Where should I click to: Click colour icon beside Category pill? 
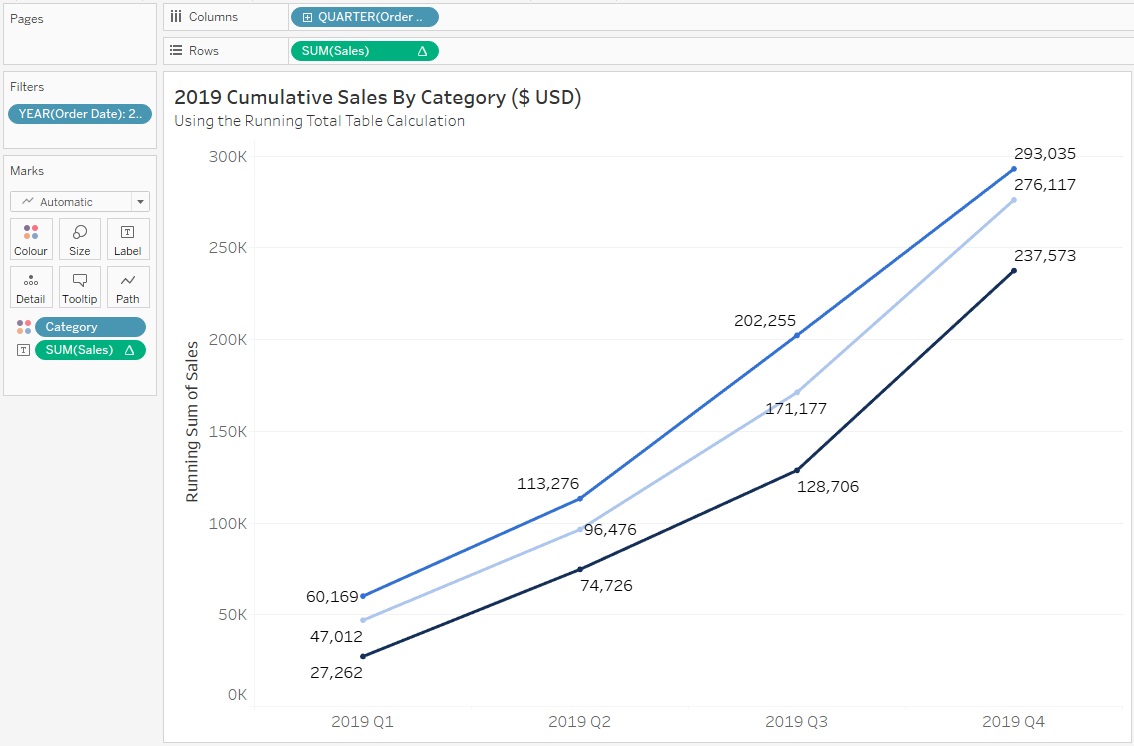coord(24,327)
